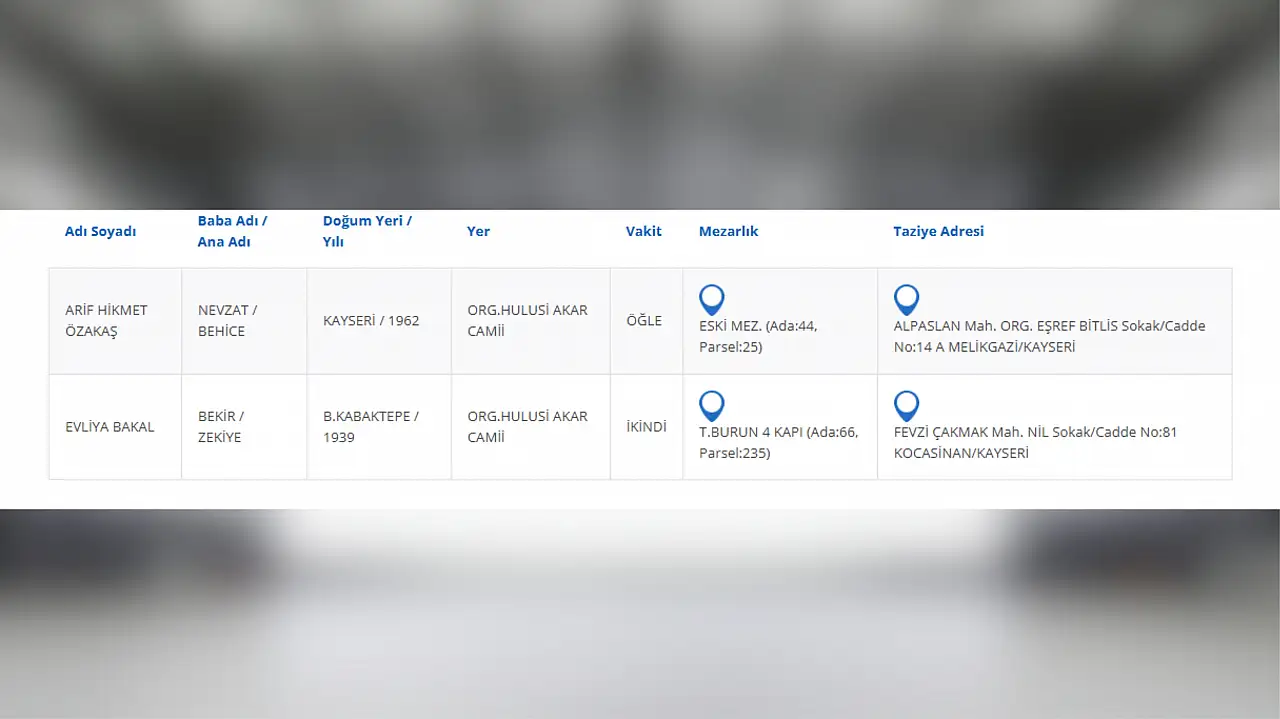Open map pin for FEVZİ ÇAKMAK Mah. address
This screenshot has width=1280, height=719.
pyautogui.click(x=906, y=405)
